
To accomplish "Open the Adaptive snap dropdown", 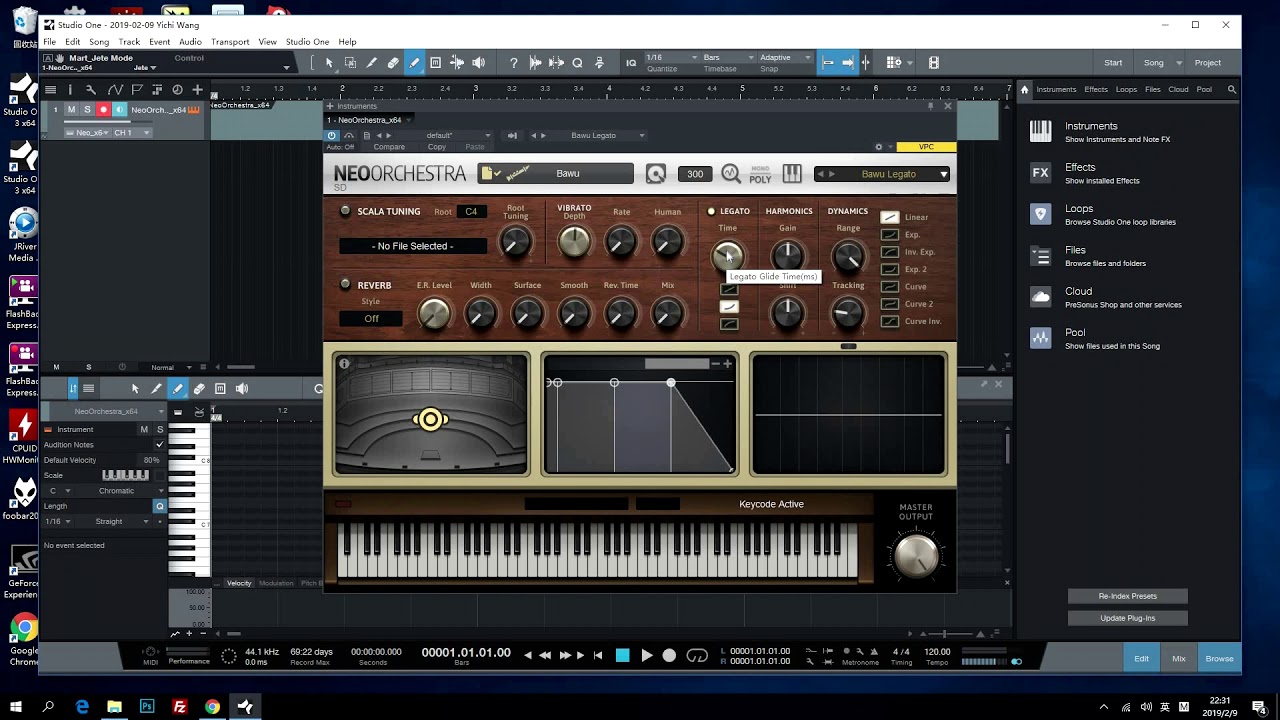I will point(784,57).
